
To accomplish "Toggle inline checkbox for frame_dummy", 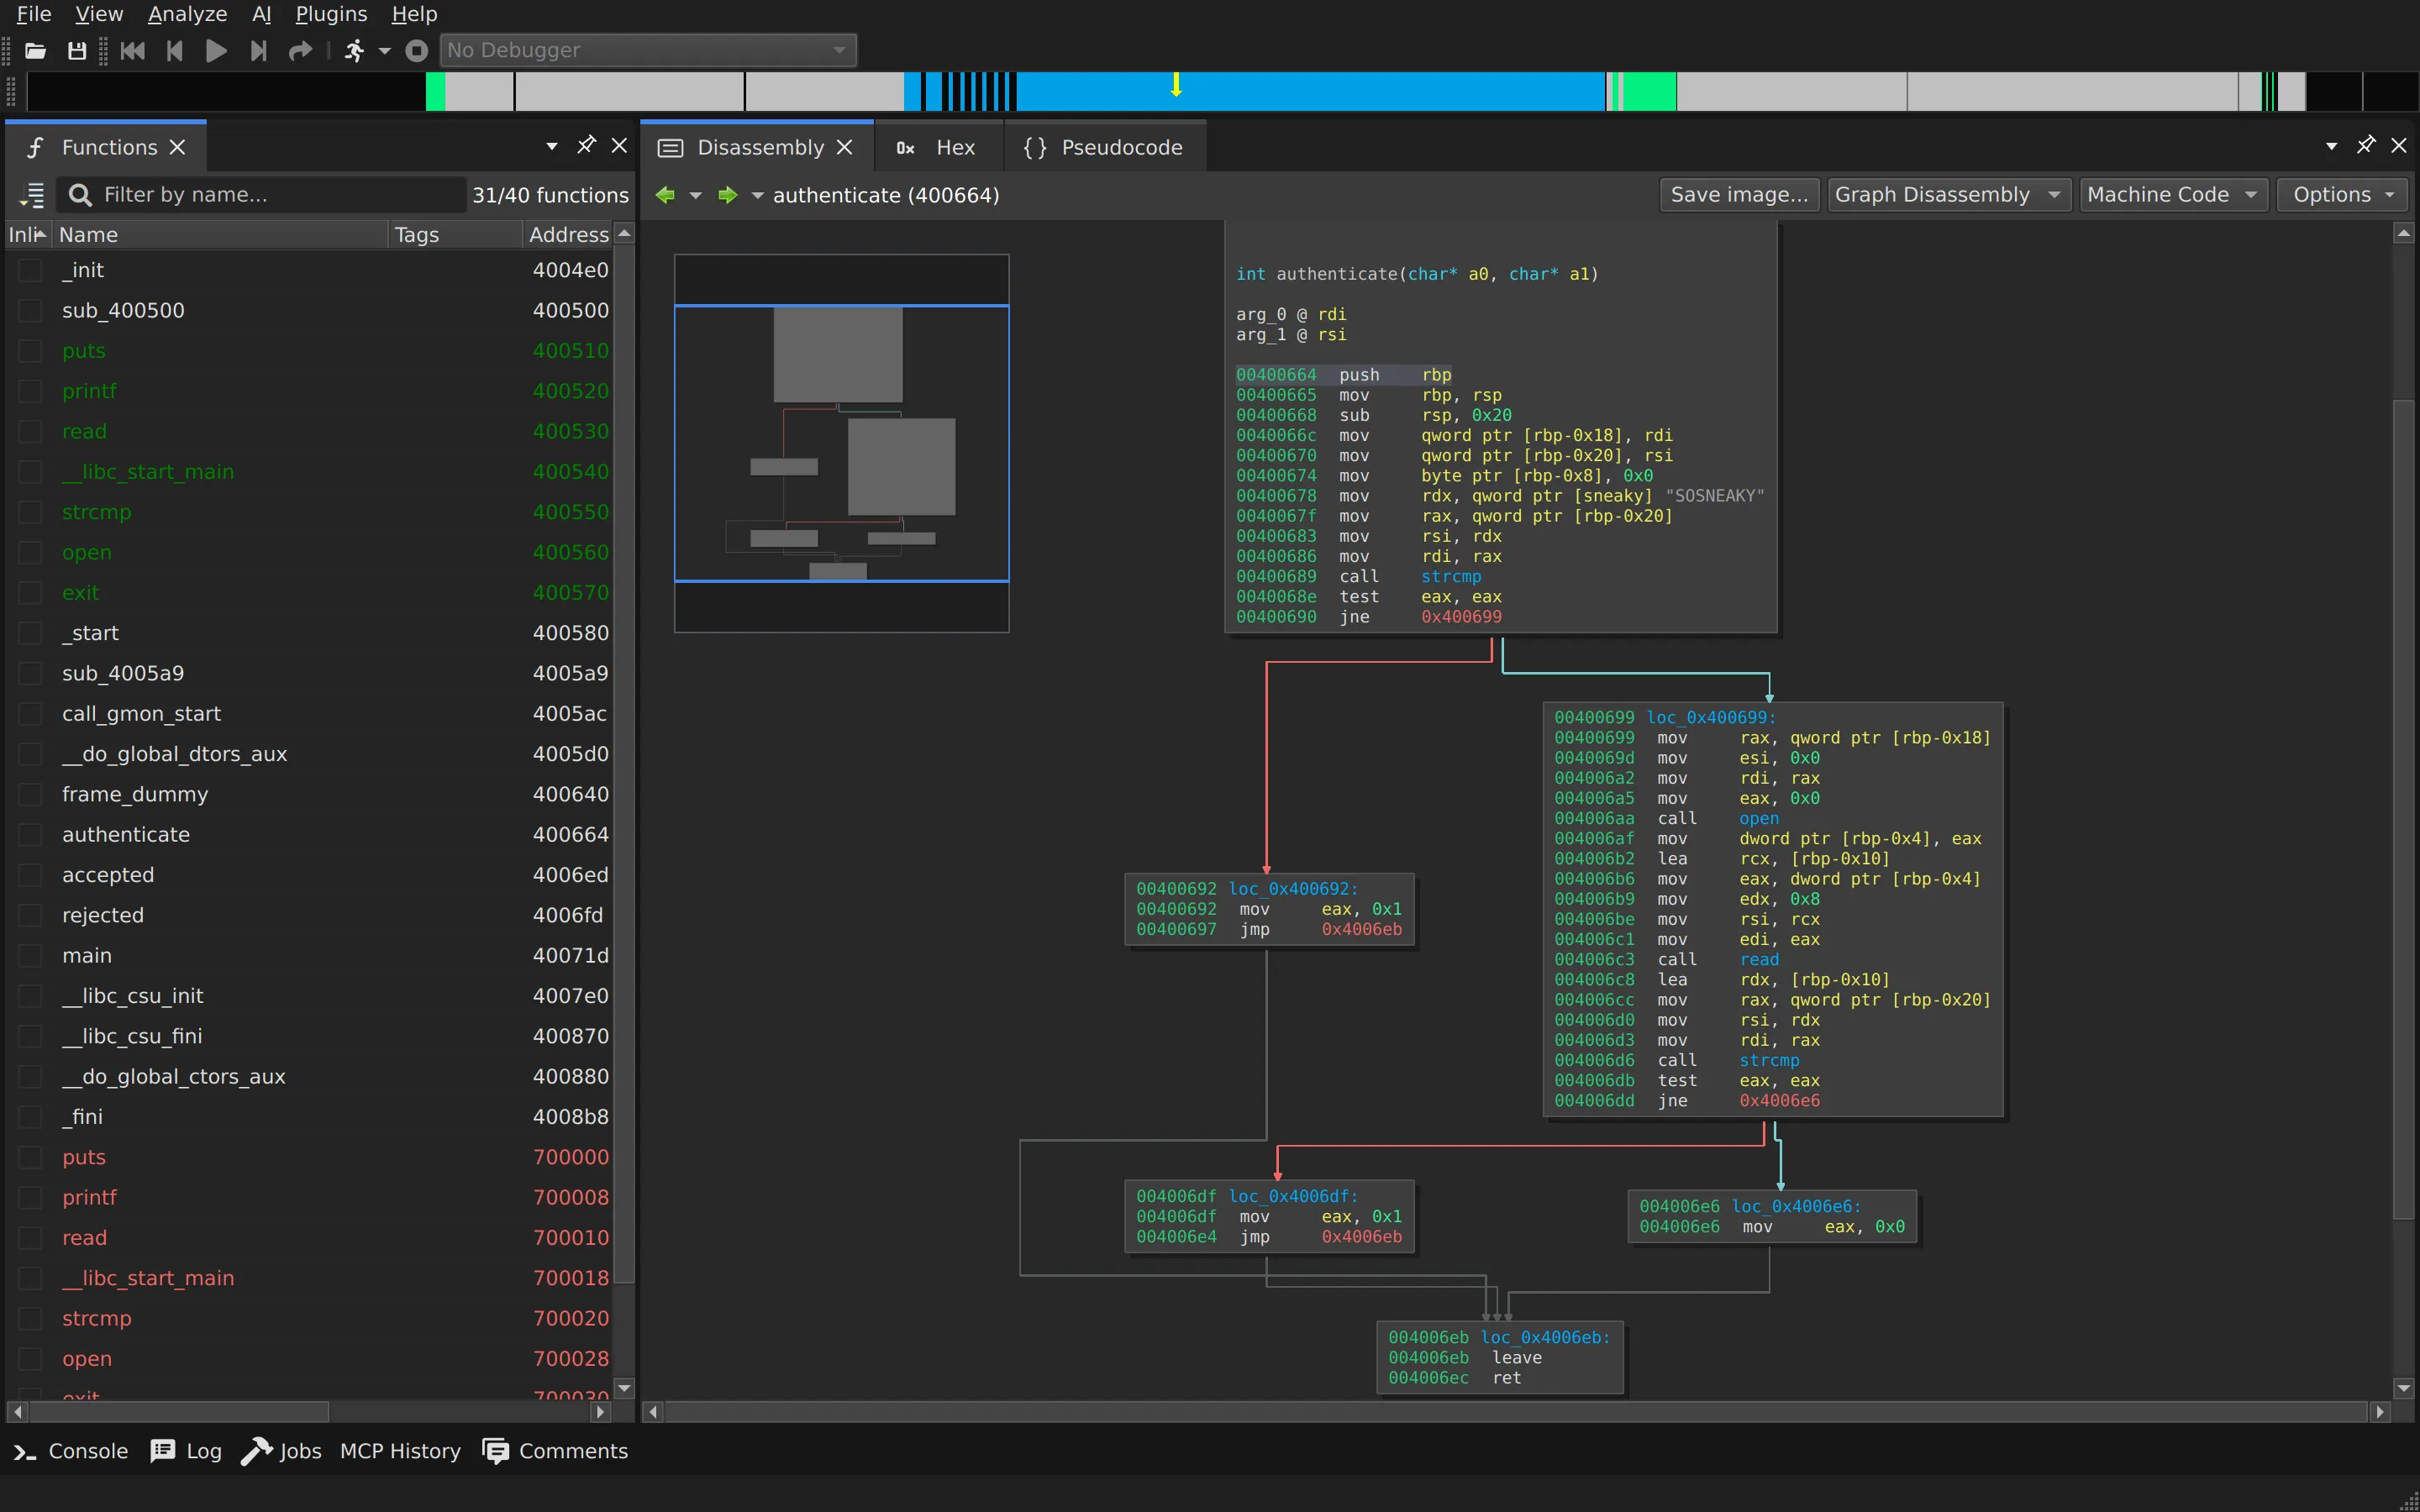I will click(31, 794).
